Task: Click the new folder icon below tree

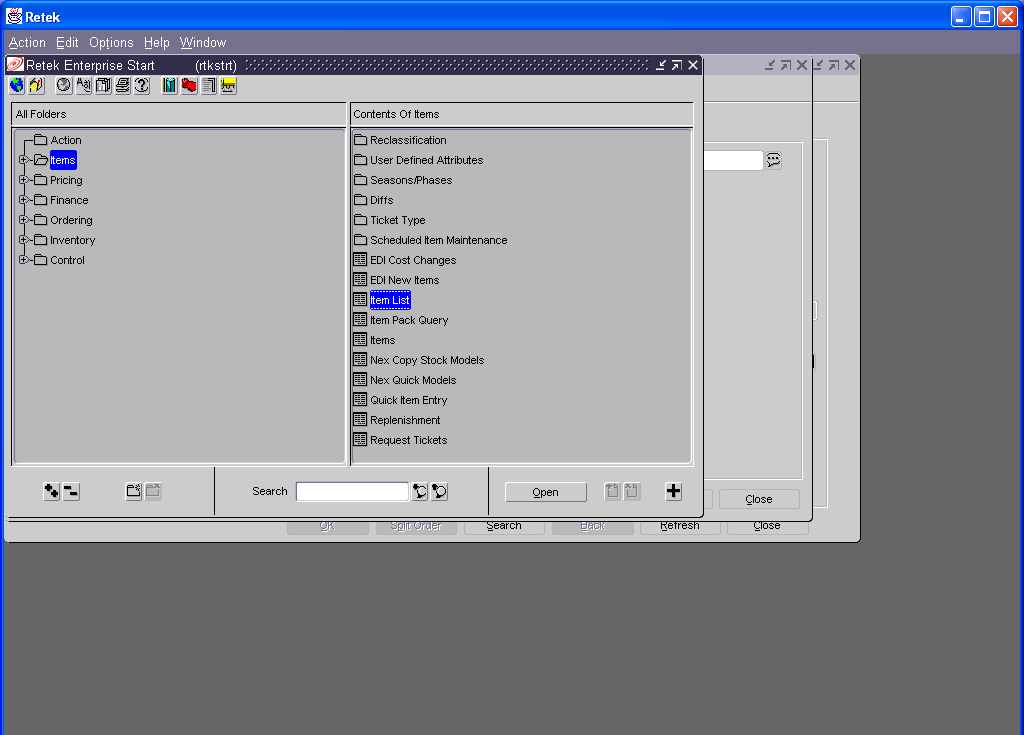Action: pos(134,491)
